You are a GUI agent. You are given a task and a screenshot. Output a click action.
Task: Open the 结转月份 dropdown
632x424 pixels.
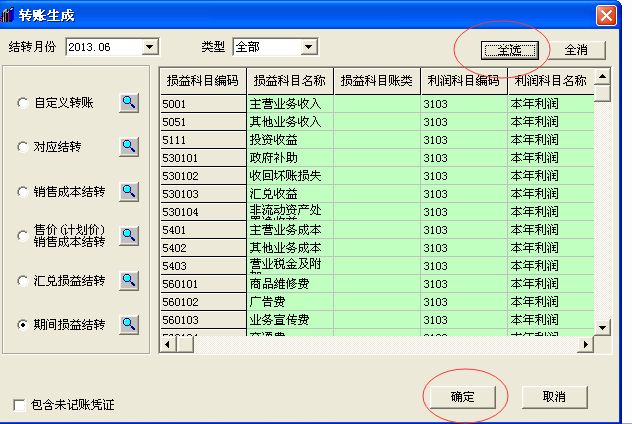coord(150,47)
